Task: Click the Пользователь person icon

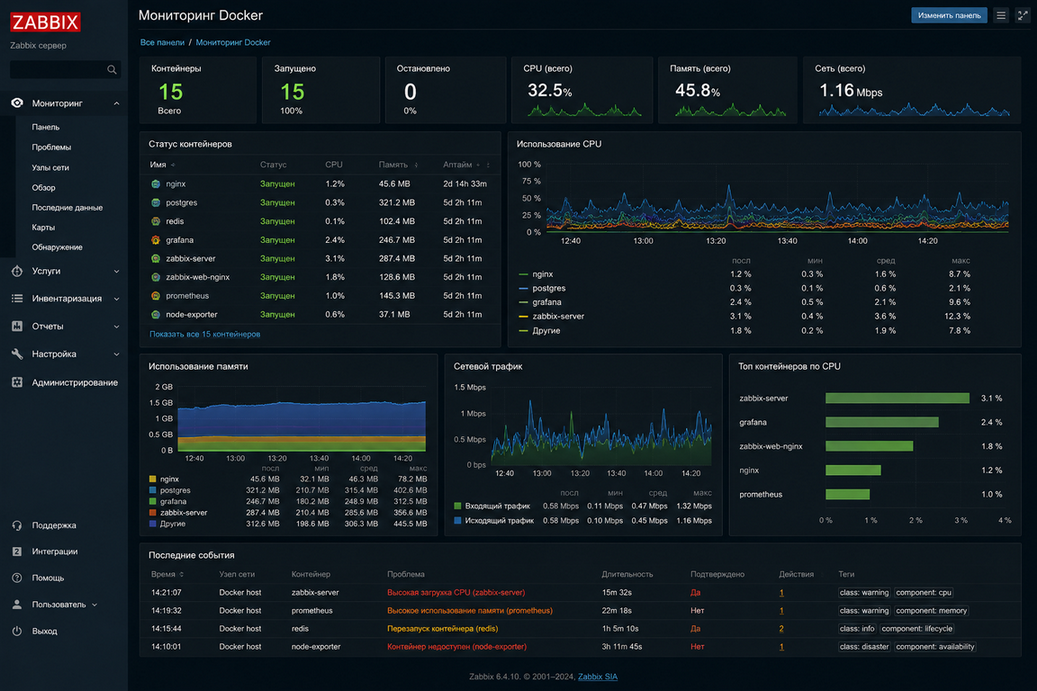Action: 17,604
